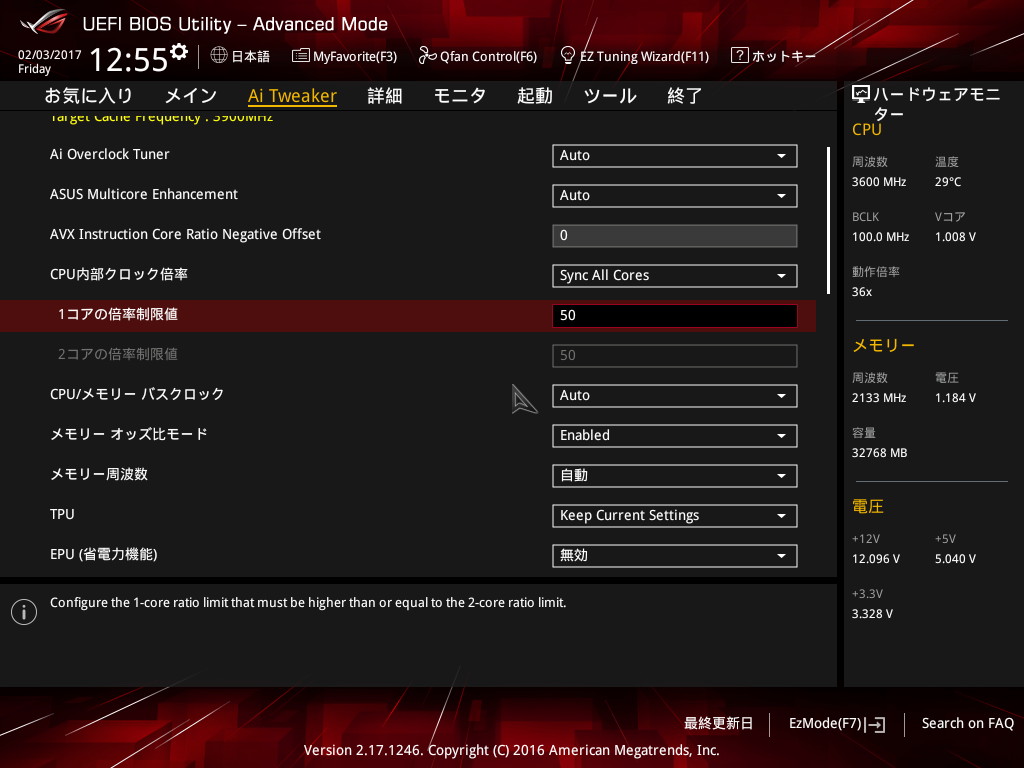Click the EZ Tuning Wizard lightbulb icon
The width and height of the screenshot is (1024, 768).
pos(568,56)
